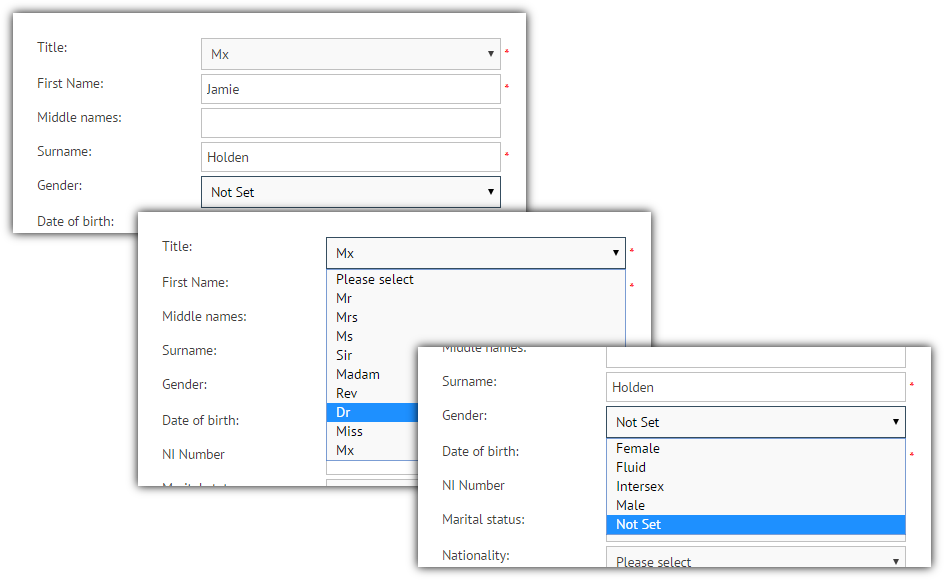Click the Surname field in the top form

point(350,157)
